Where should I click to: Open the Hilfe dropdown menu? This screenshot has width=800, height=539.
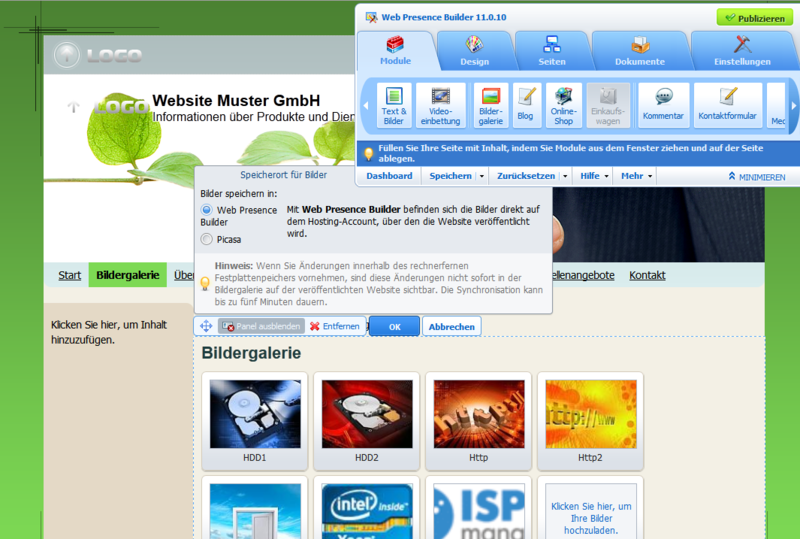click(x=594, y=176)
